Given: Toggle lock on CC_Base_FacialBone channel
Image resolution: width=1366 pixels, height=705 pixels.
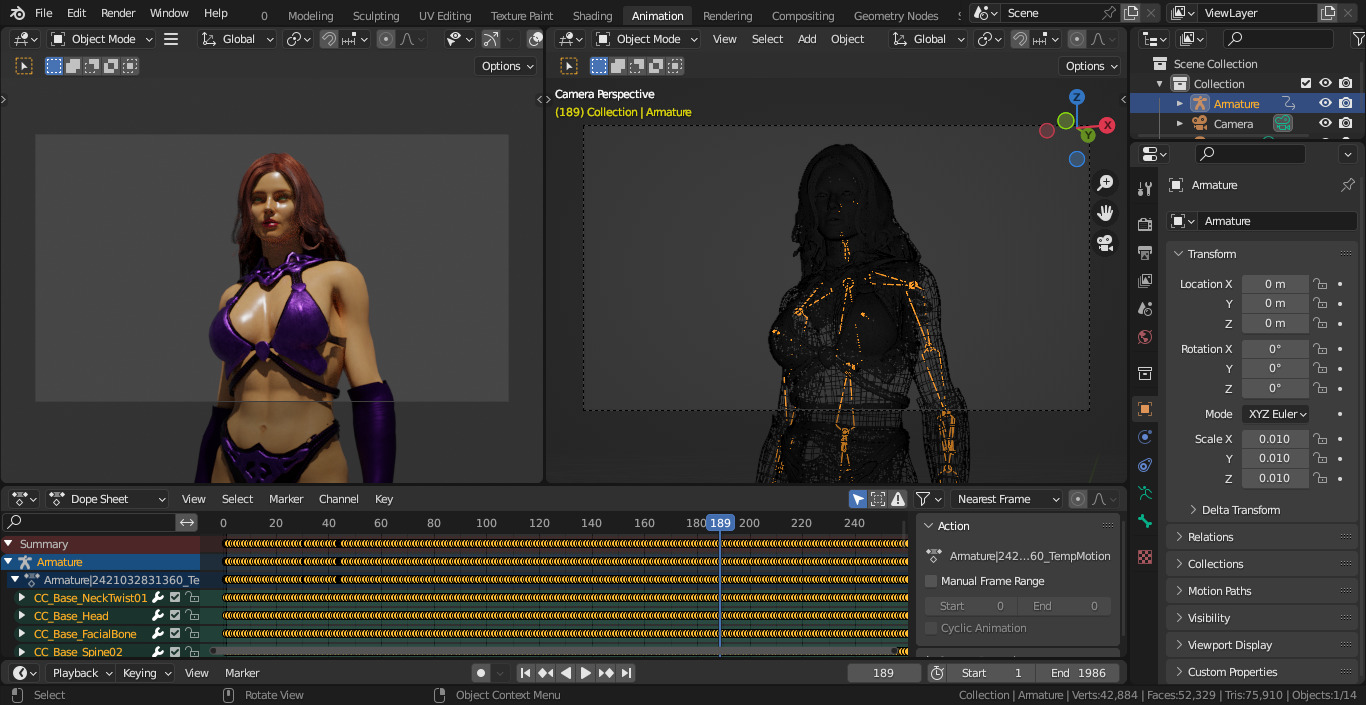Looking at the screenshot, I should pyautogui.click(x=192, y=634).
